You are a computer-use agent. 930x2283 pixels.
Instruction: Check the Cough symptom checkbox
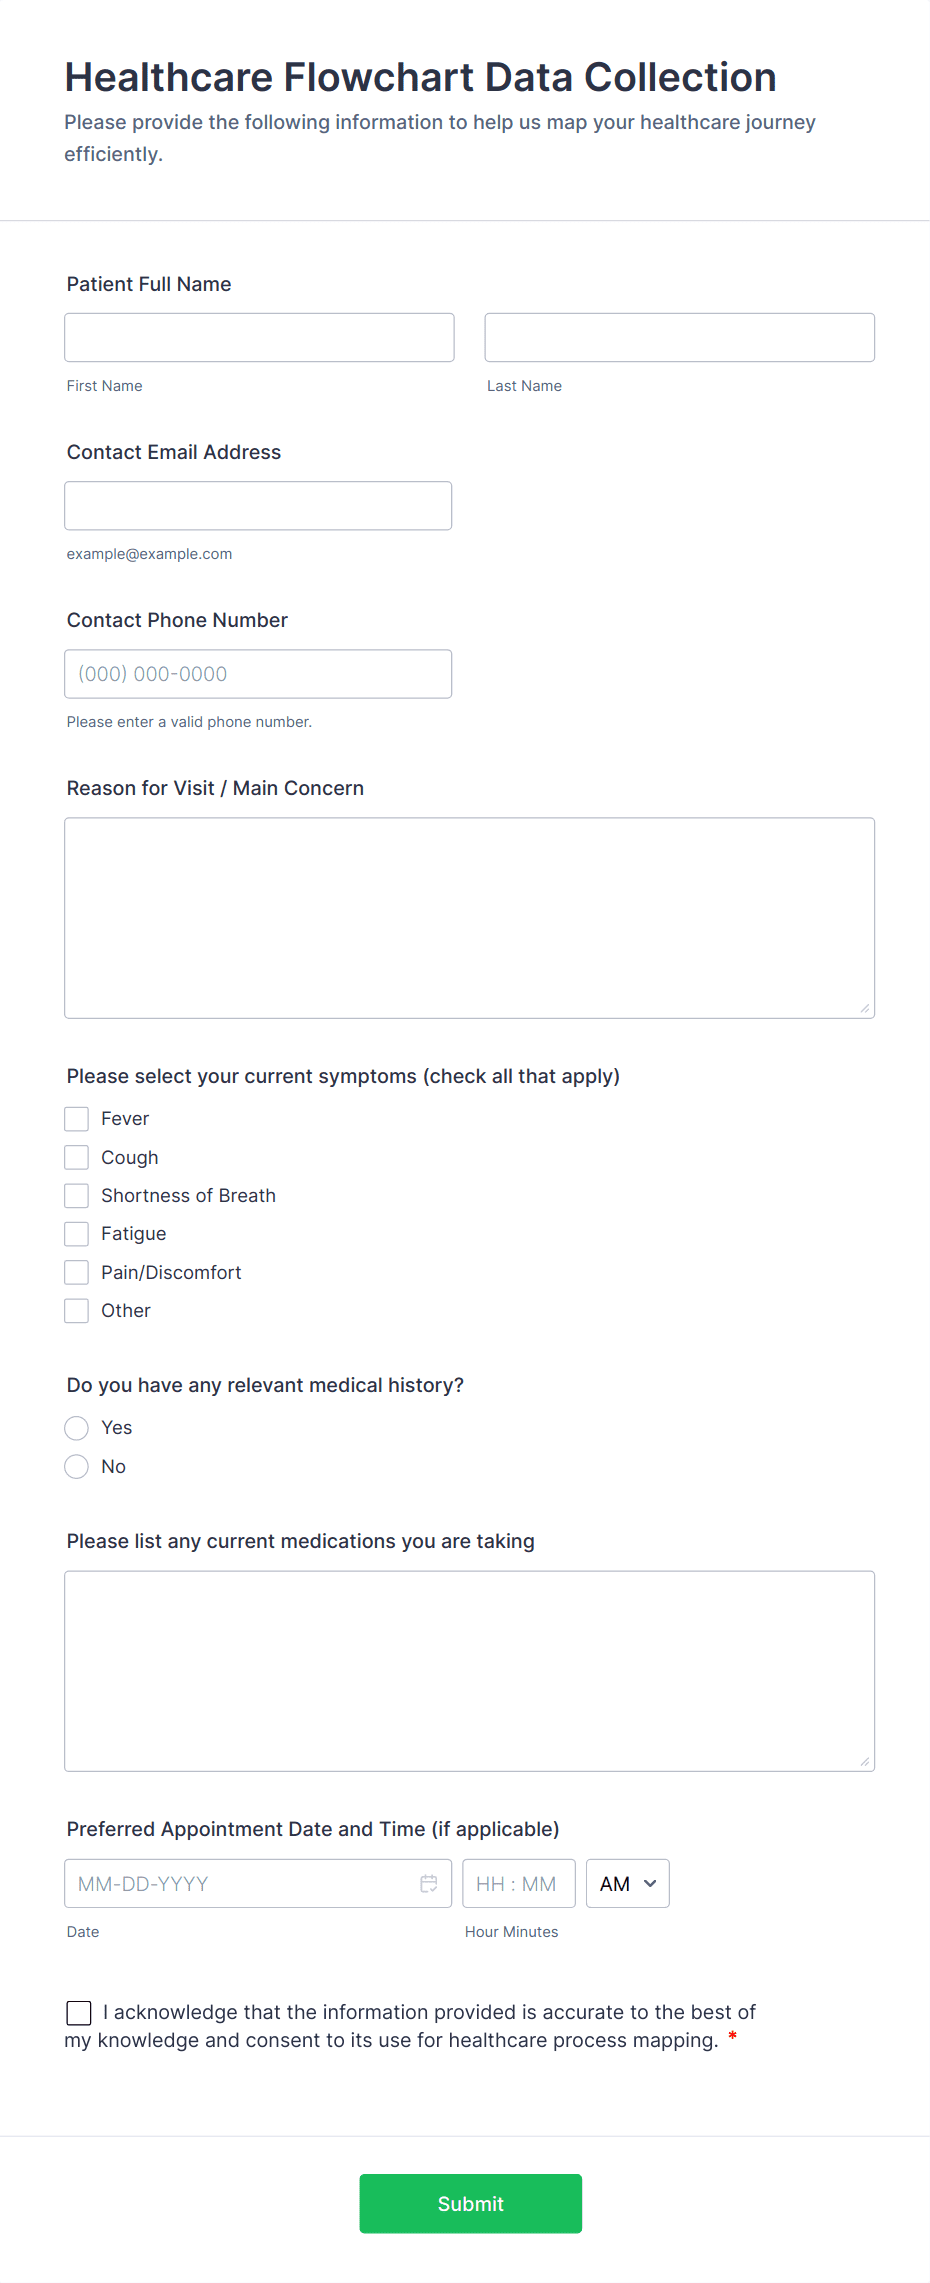pos(76,1157)
